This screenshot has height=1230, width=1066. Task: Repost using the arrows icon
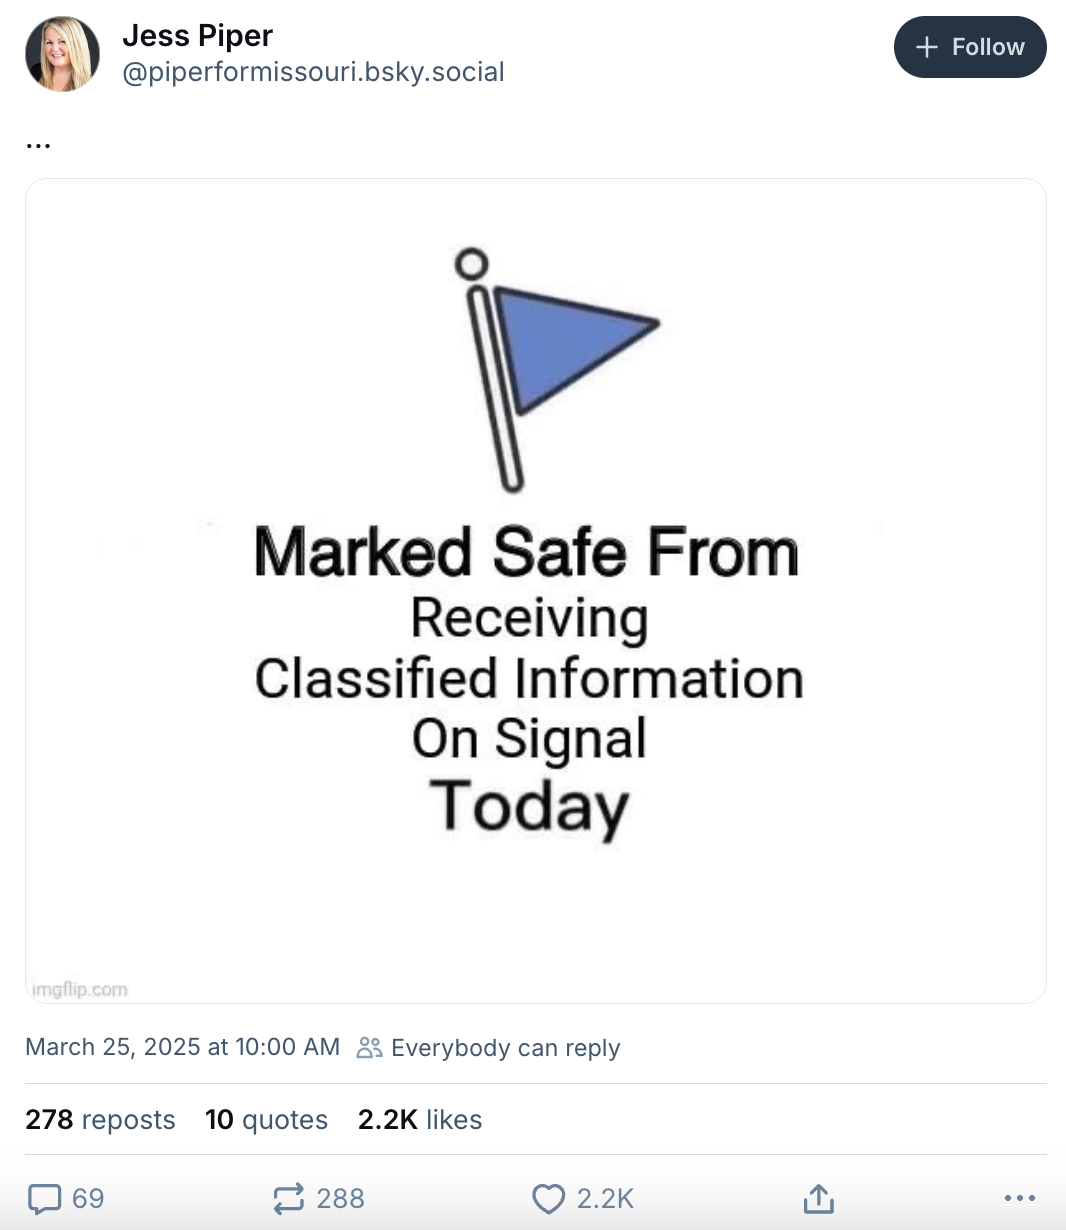[288, 1198]
